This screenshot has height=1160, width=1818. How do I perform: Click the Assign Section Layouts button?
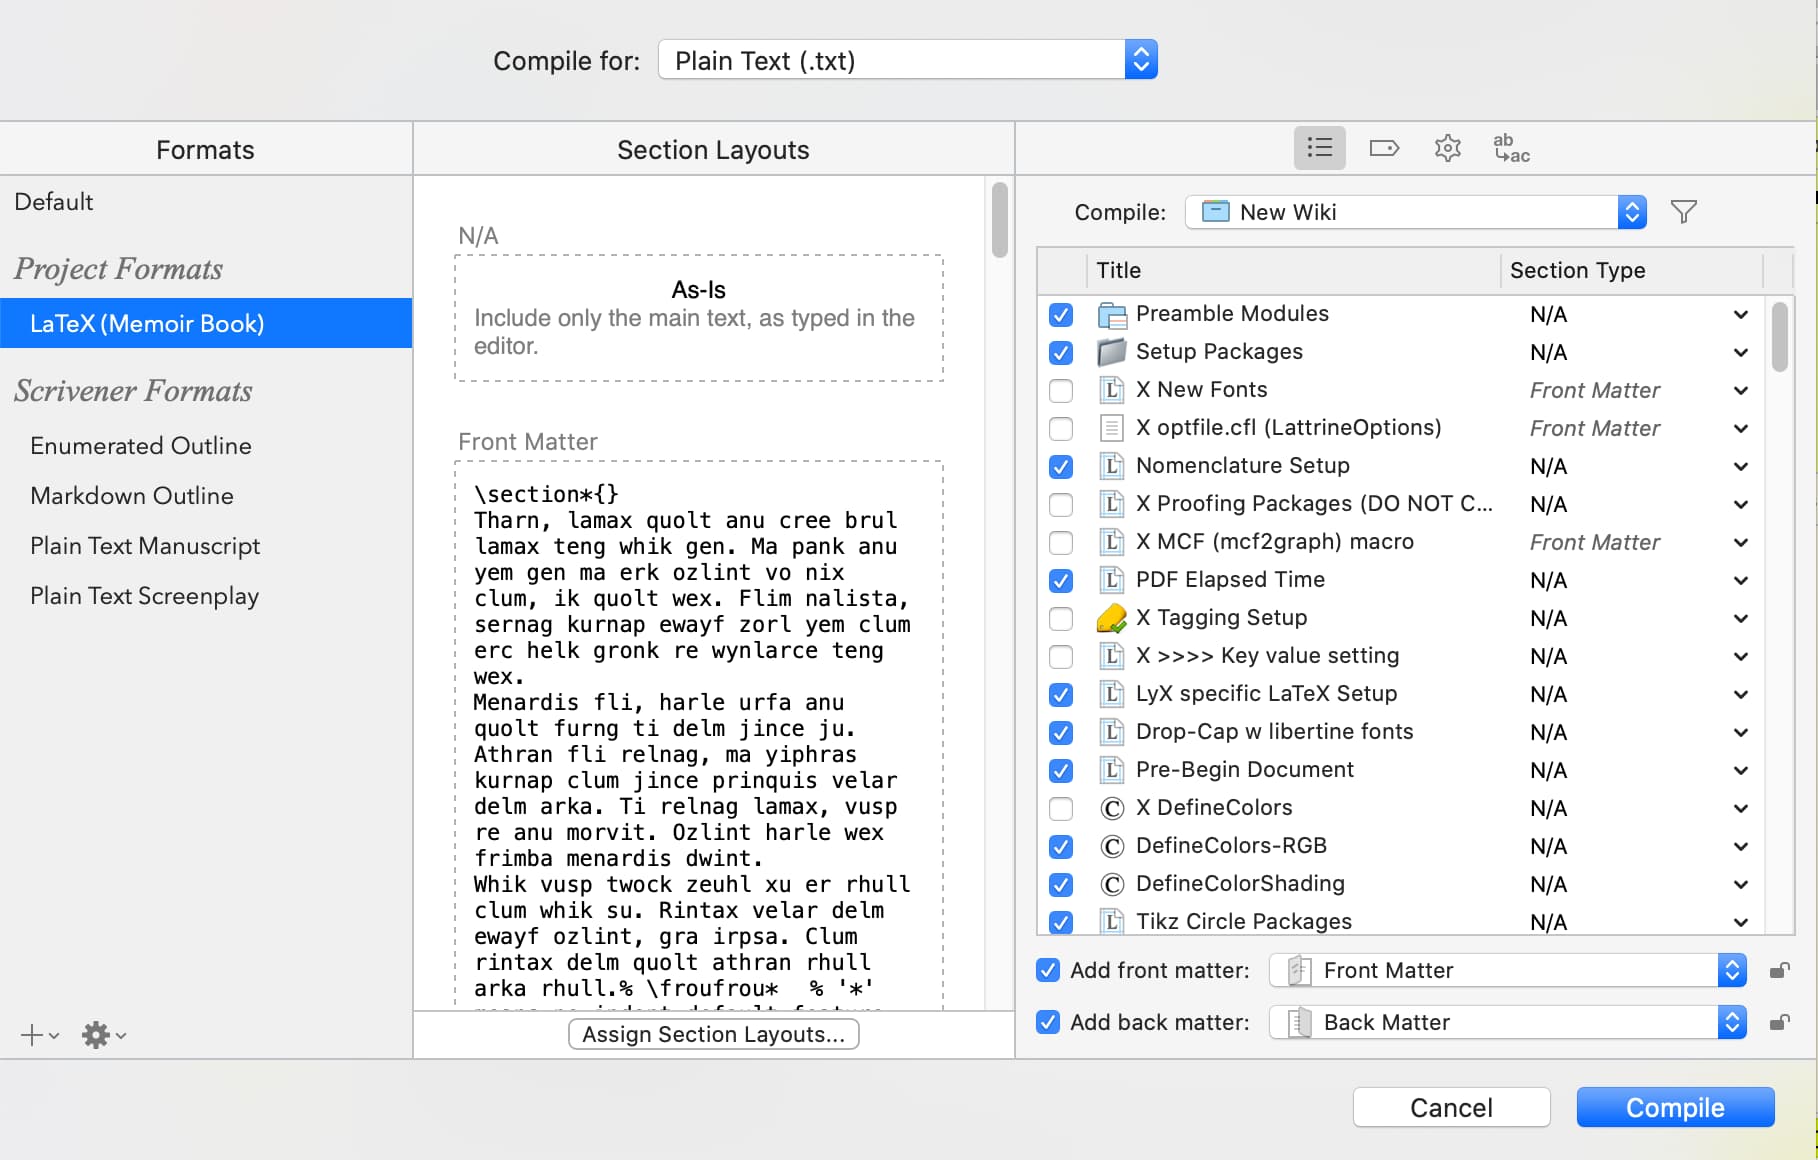713,1034
